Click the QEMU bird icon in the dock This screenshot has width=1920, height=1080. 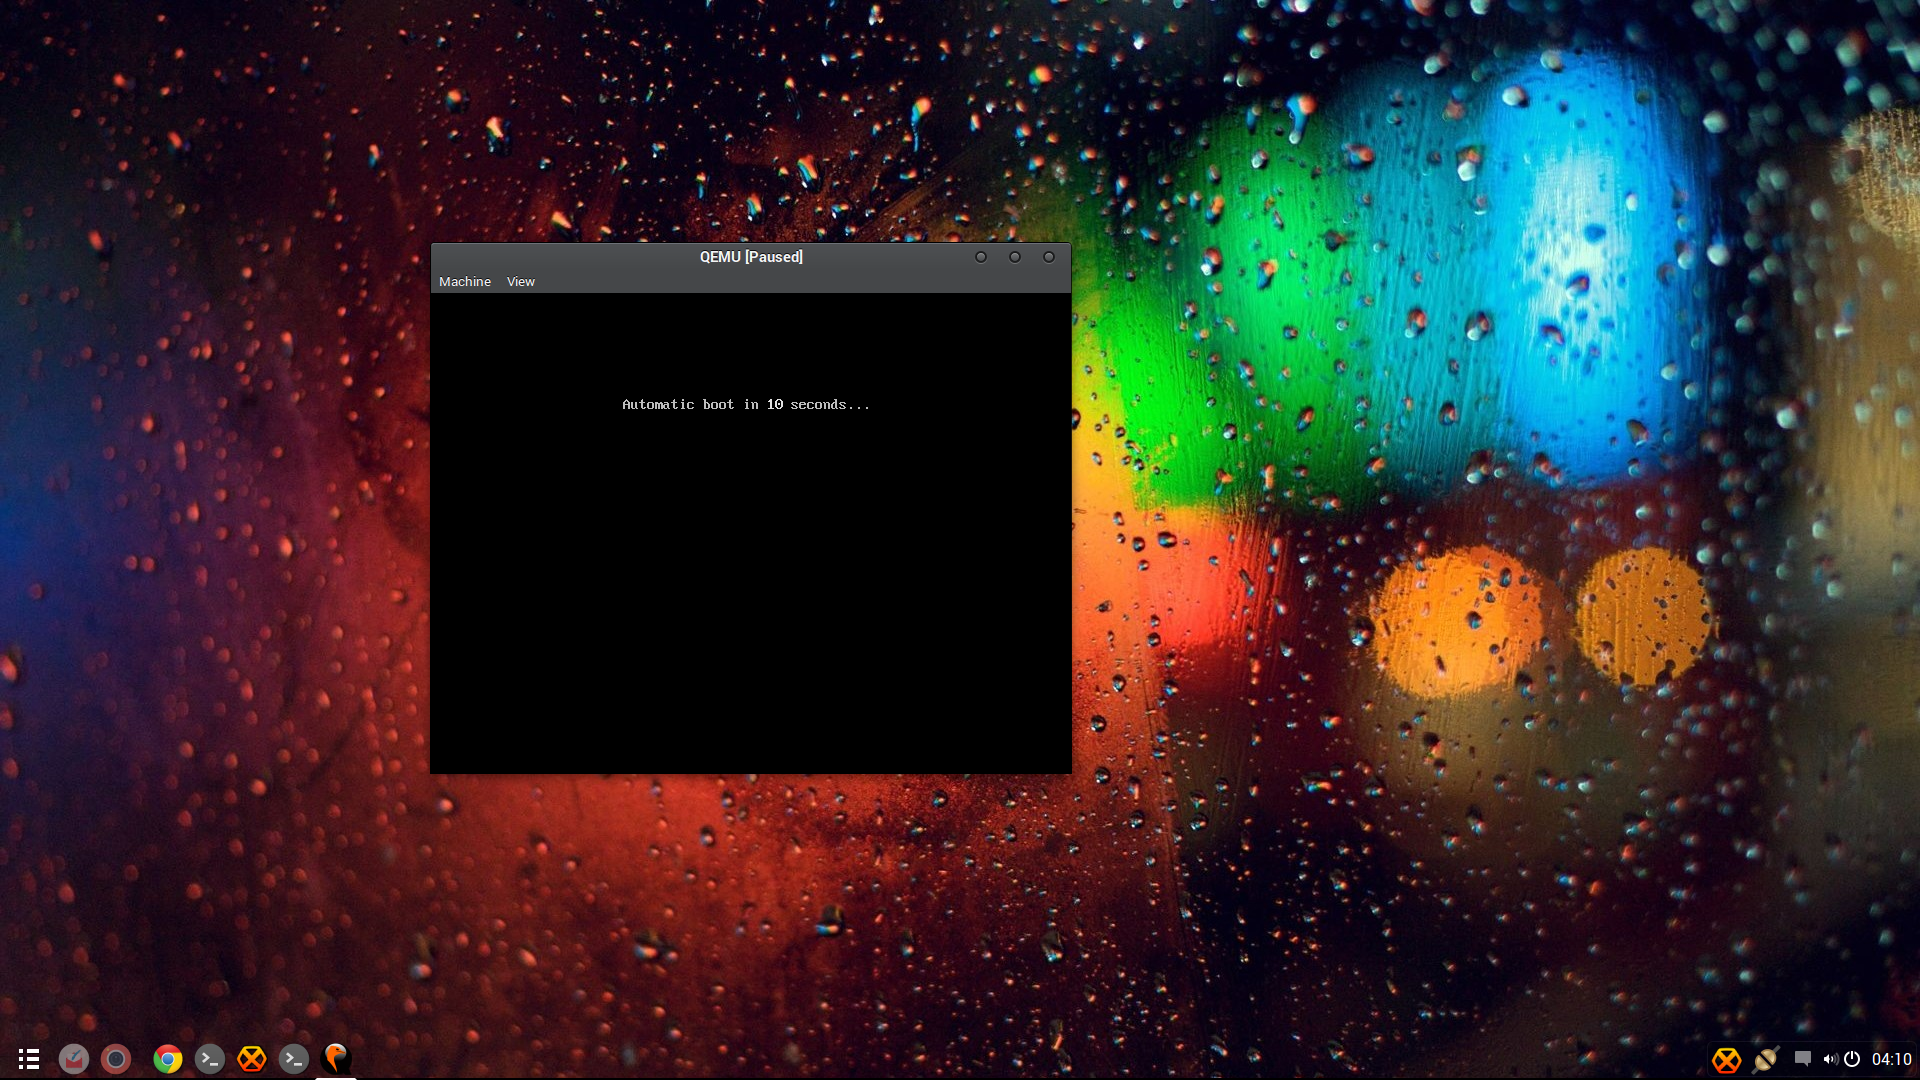pos(336,1058)
